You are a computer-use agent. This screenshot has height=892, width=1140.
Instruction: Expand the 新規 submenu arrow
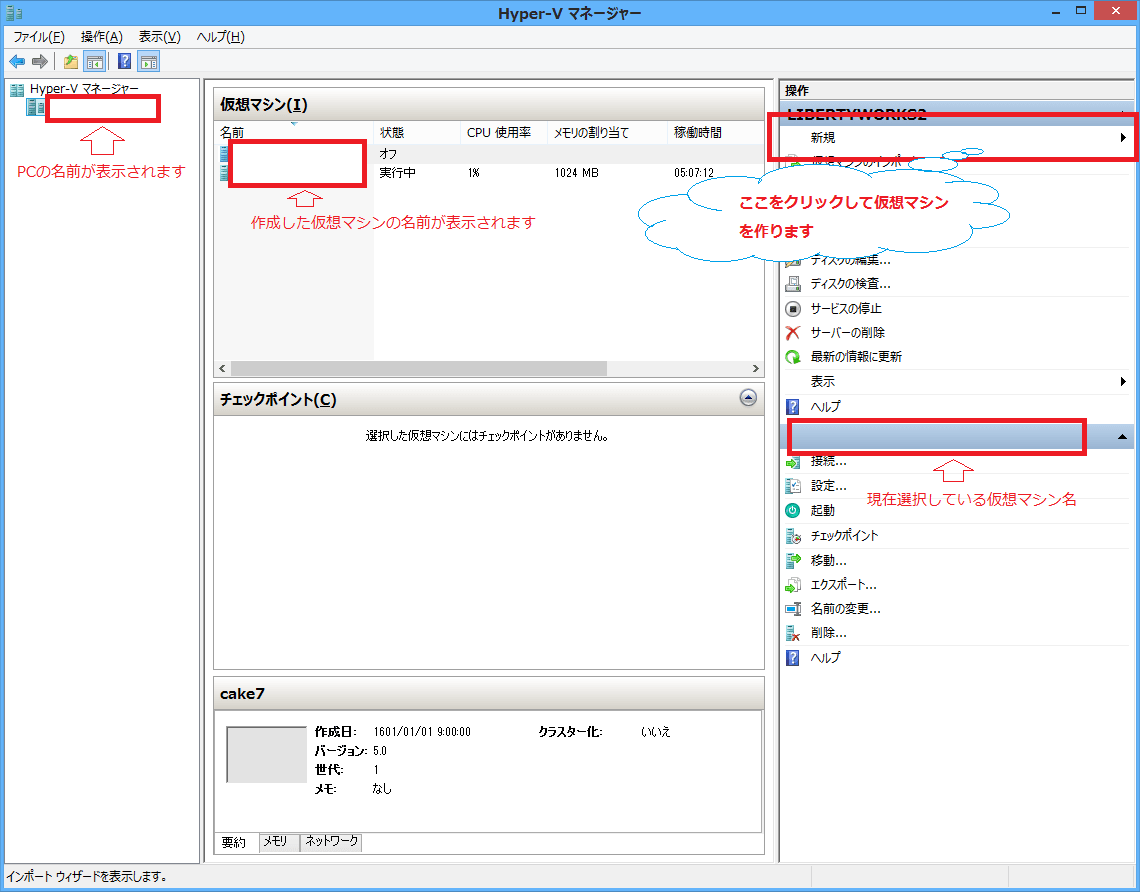click(x=1123, y=138)
